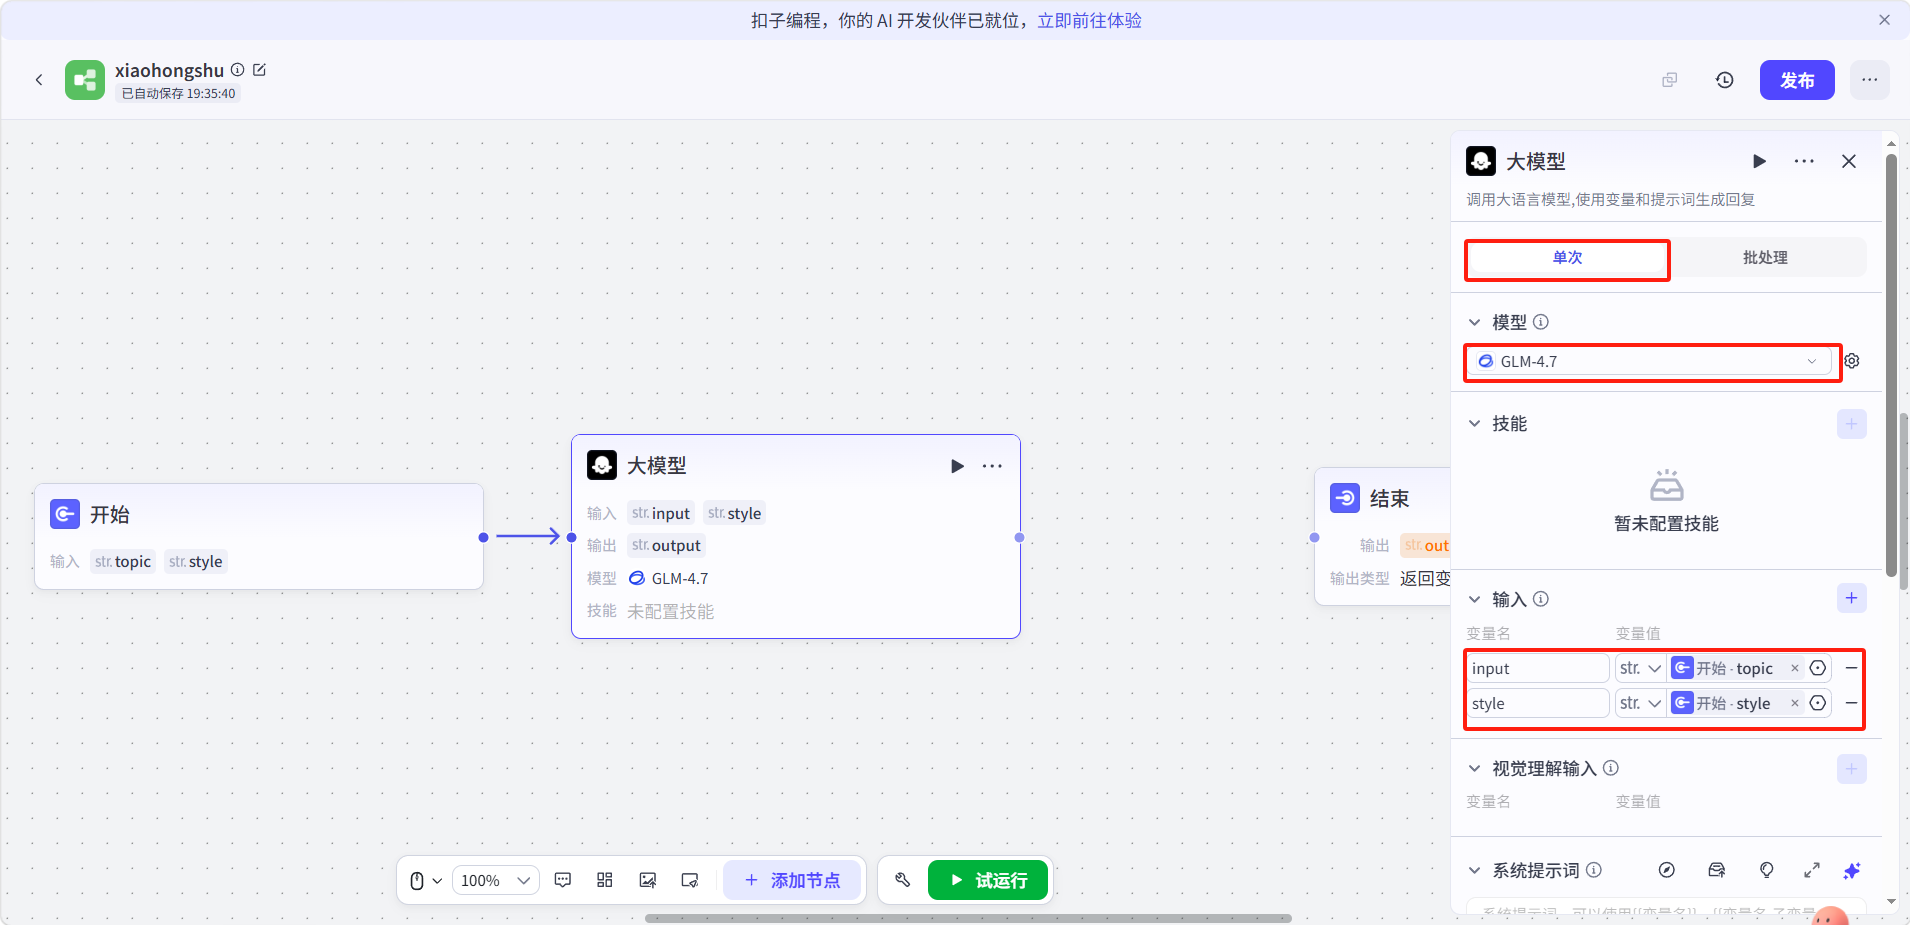Clear the 开始·topic reference
This screenshot has height=925, width=1910.
pos(1795,668)
